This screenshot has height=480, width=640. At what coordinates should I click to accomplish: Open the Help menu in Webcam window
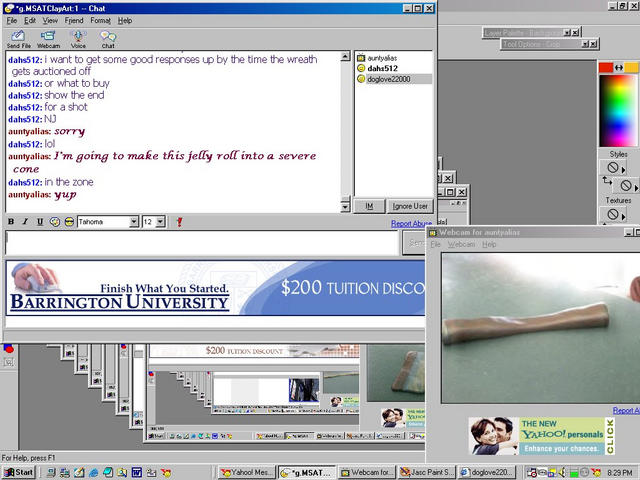click(x=489, y=244)
